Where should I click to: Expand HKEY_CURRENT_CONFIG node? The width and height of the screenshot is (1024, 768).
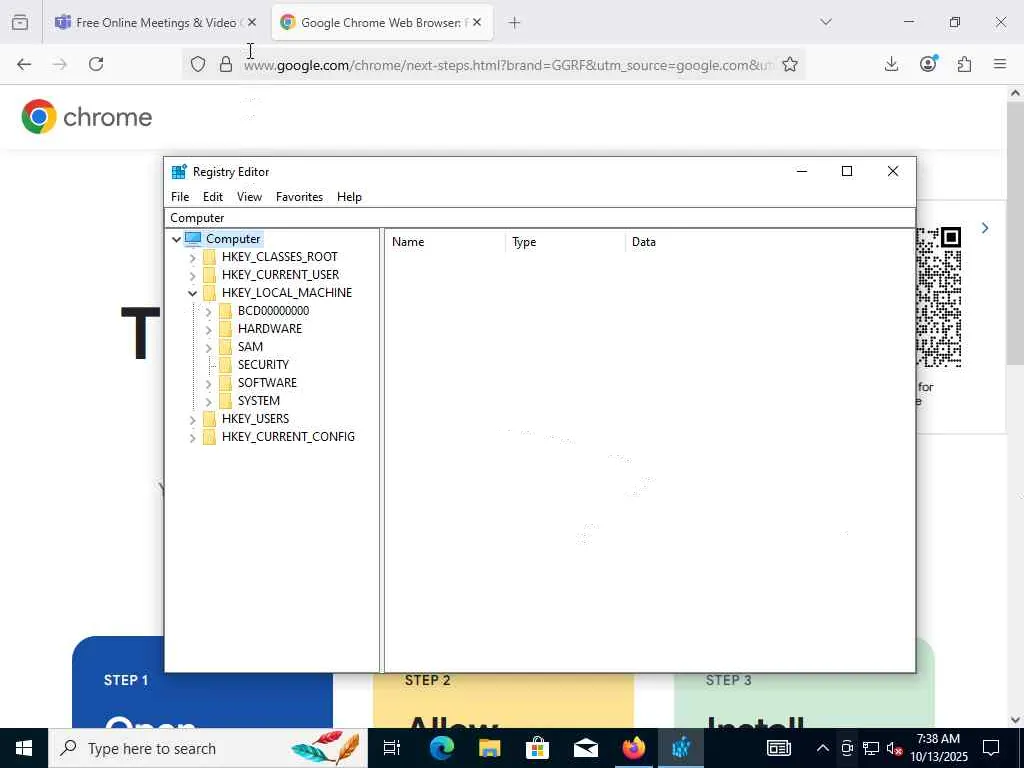pyautogui.click(x=193, y=438)
